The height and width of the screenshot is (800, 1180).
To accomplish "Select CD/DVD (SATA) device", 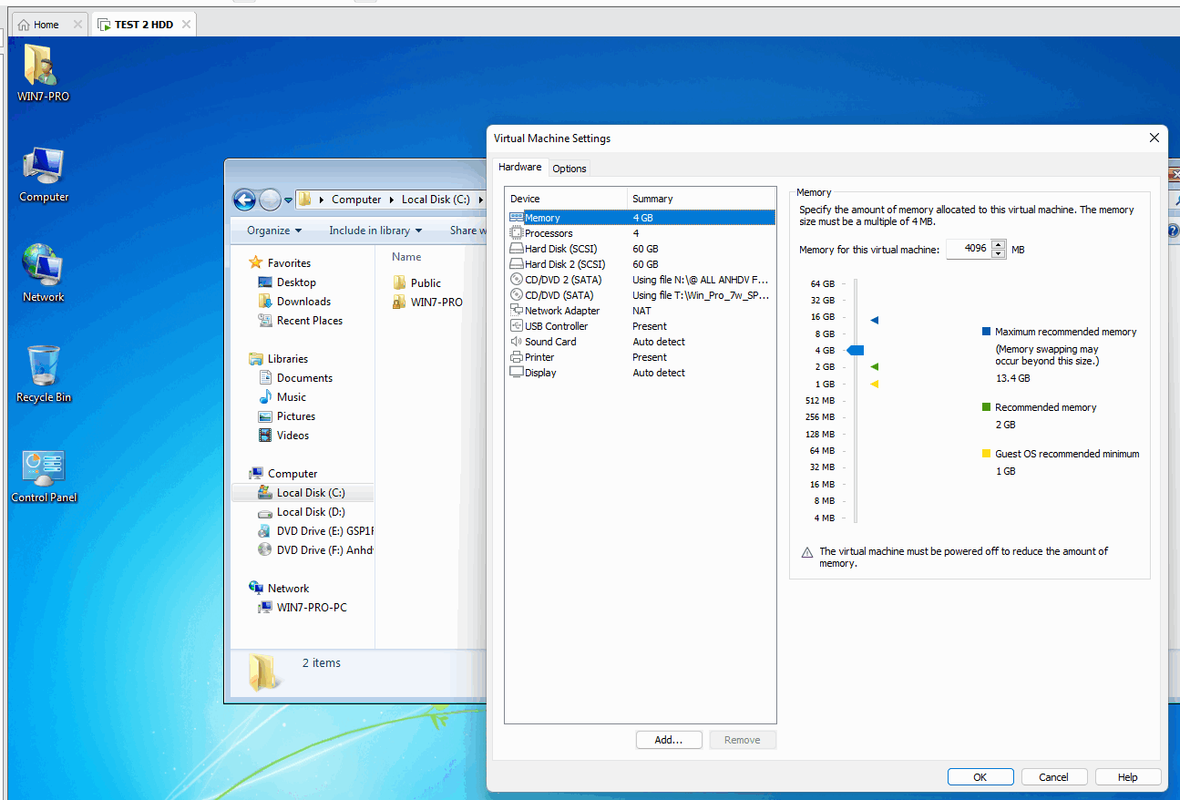I will coord(641,295).
